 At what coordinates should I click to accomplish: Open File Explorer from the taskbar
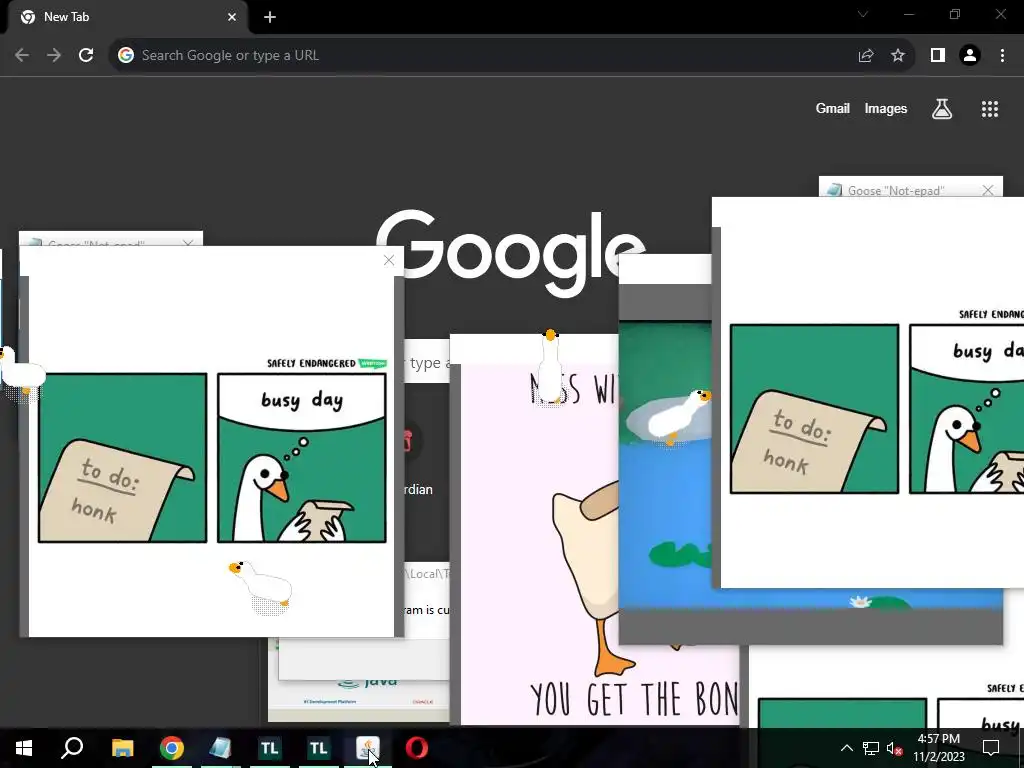122,748
